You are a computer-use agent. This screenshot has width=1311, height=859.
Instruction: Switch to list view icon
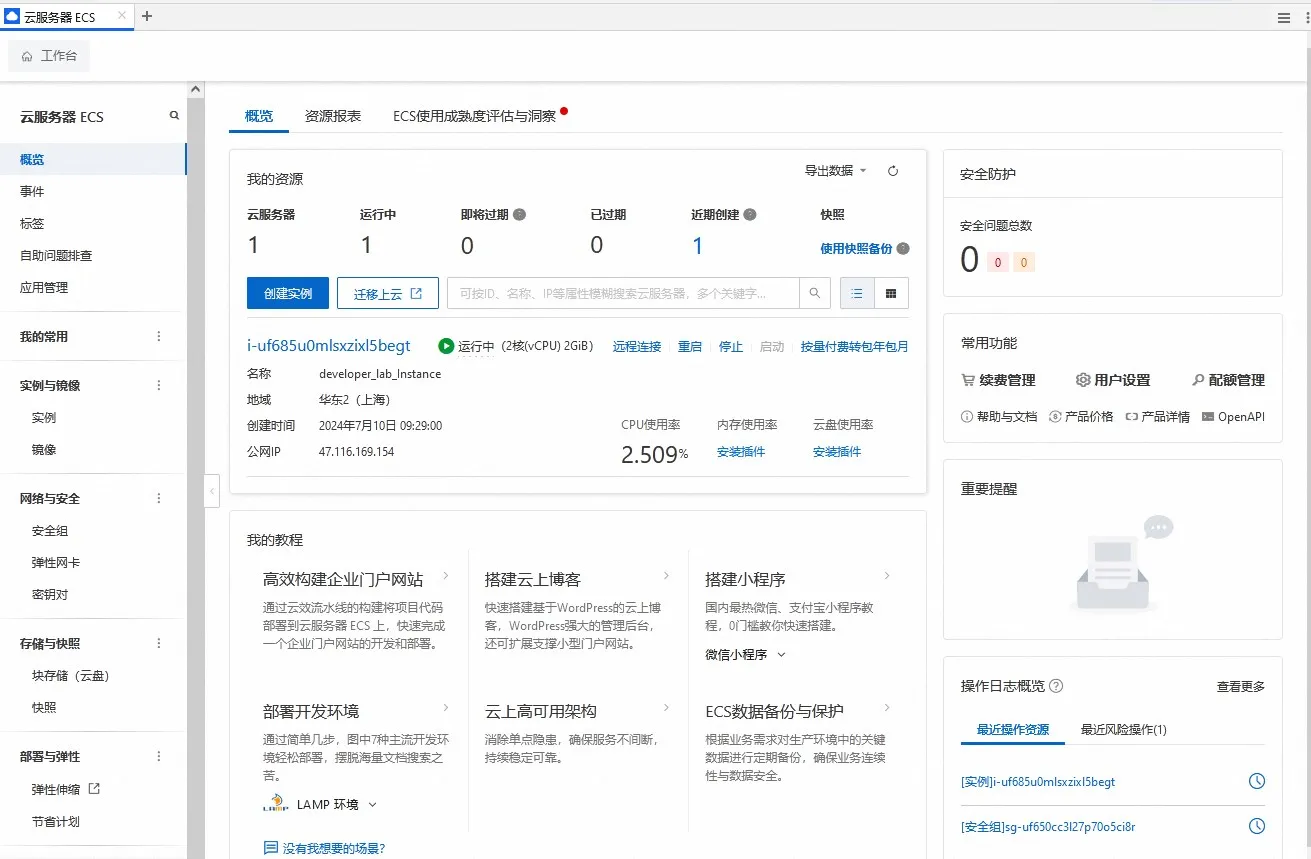(x=857, y=293)
